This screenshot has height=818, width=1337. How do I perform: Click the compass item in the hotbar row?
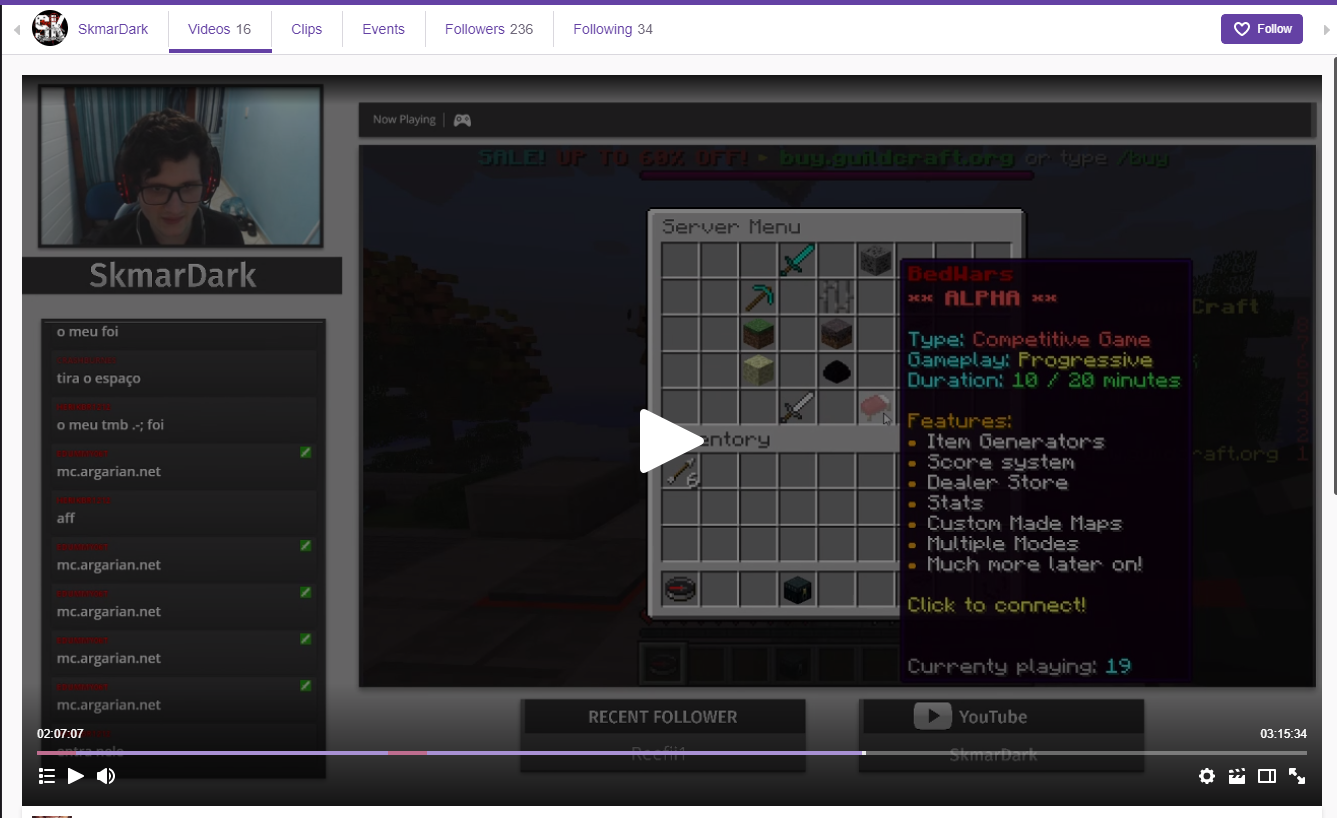(681, 588)
